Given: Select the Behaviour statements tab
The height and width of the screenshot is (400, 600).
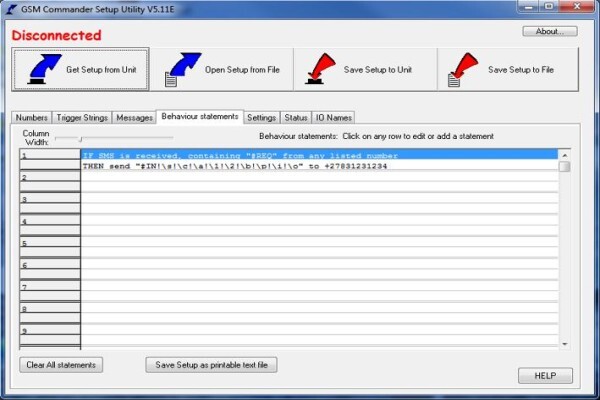Looking at the screenshot, I should click(x=200, y=116).
